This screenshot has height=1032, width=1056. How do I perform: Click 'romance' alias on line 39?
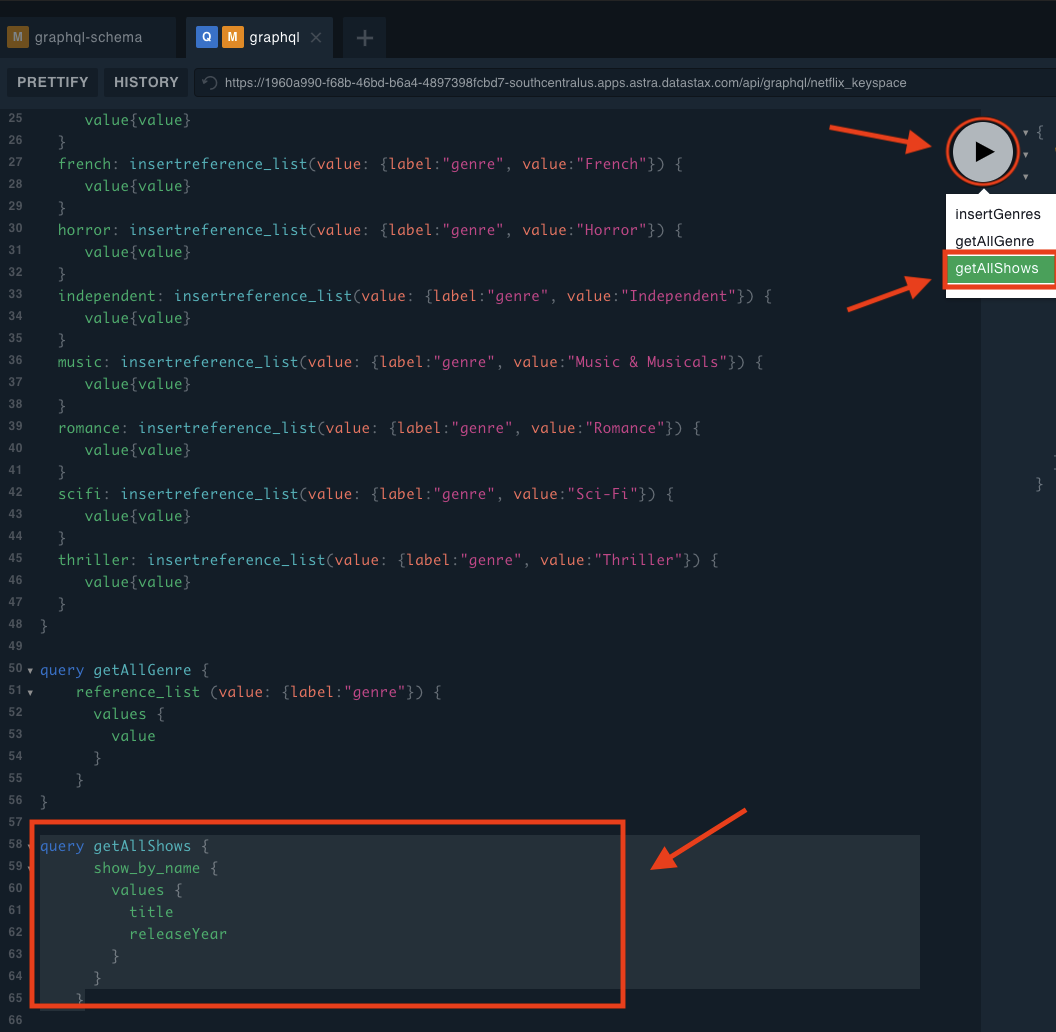tap(88, 428)
